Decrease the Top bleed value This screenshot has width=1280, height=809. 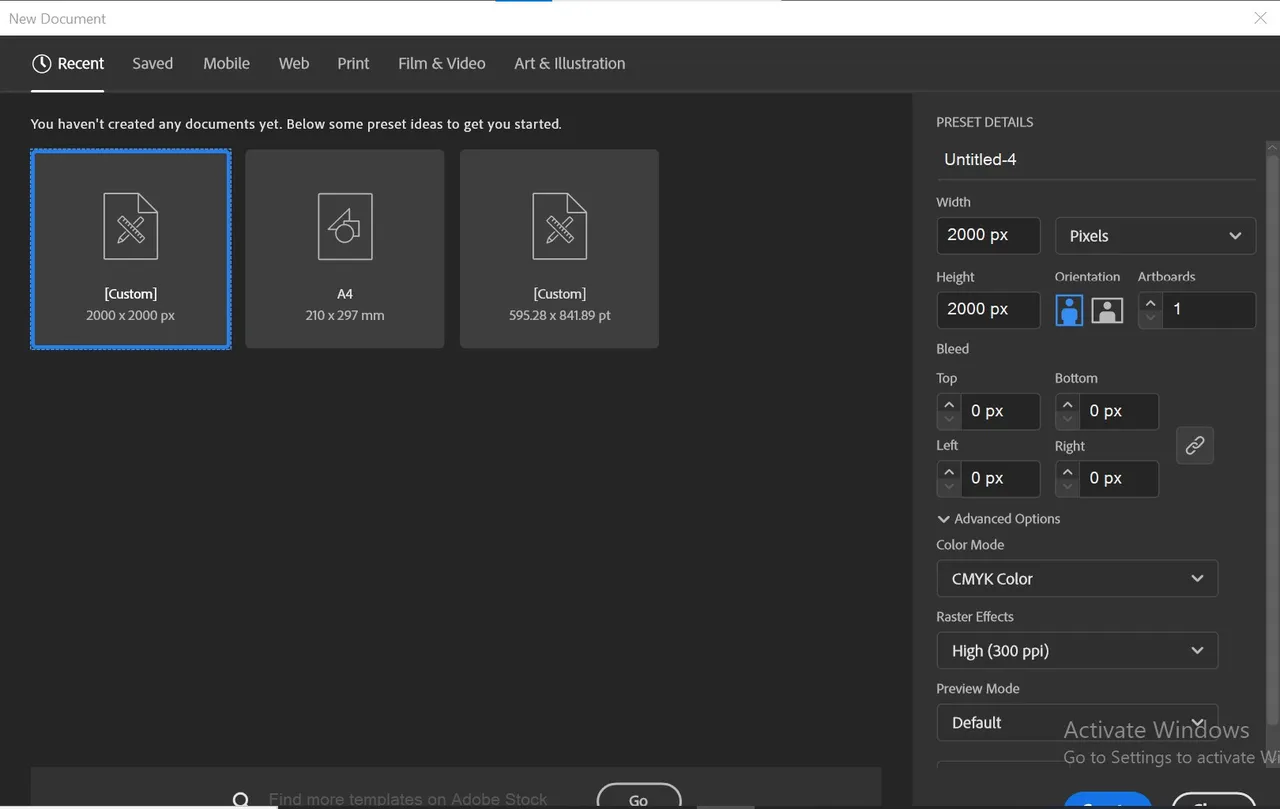[x=949, y=420]
